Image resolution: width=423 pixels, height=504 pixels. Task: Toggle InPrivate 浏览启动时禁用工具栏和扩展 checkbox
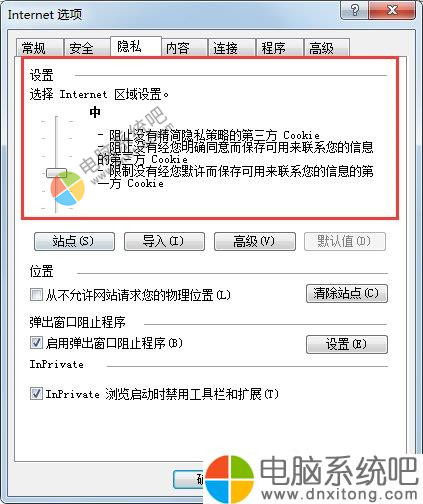(36, 394)
